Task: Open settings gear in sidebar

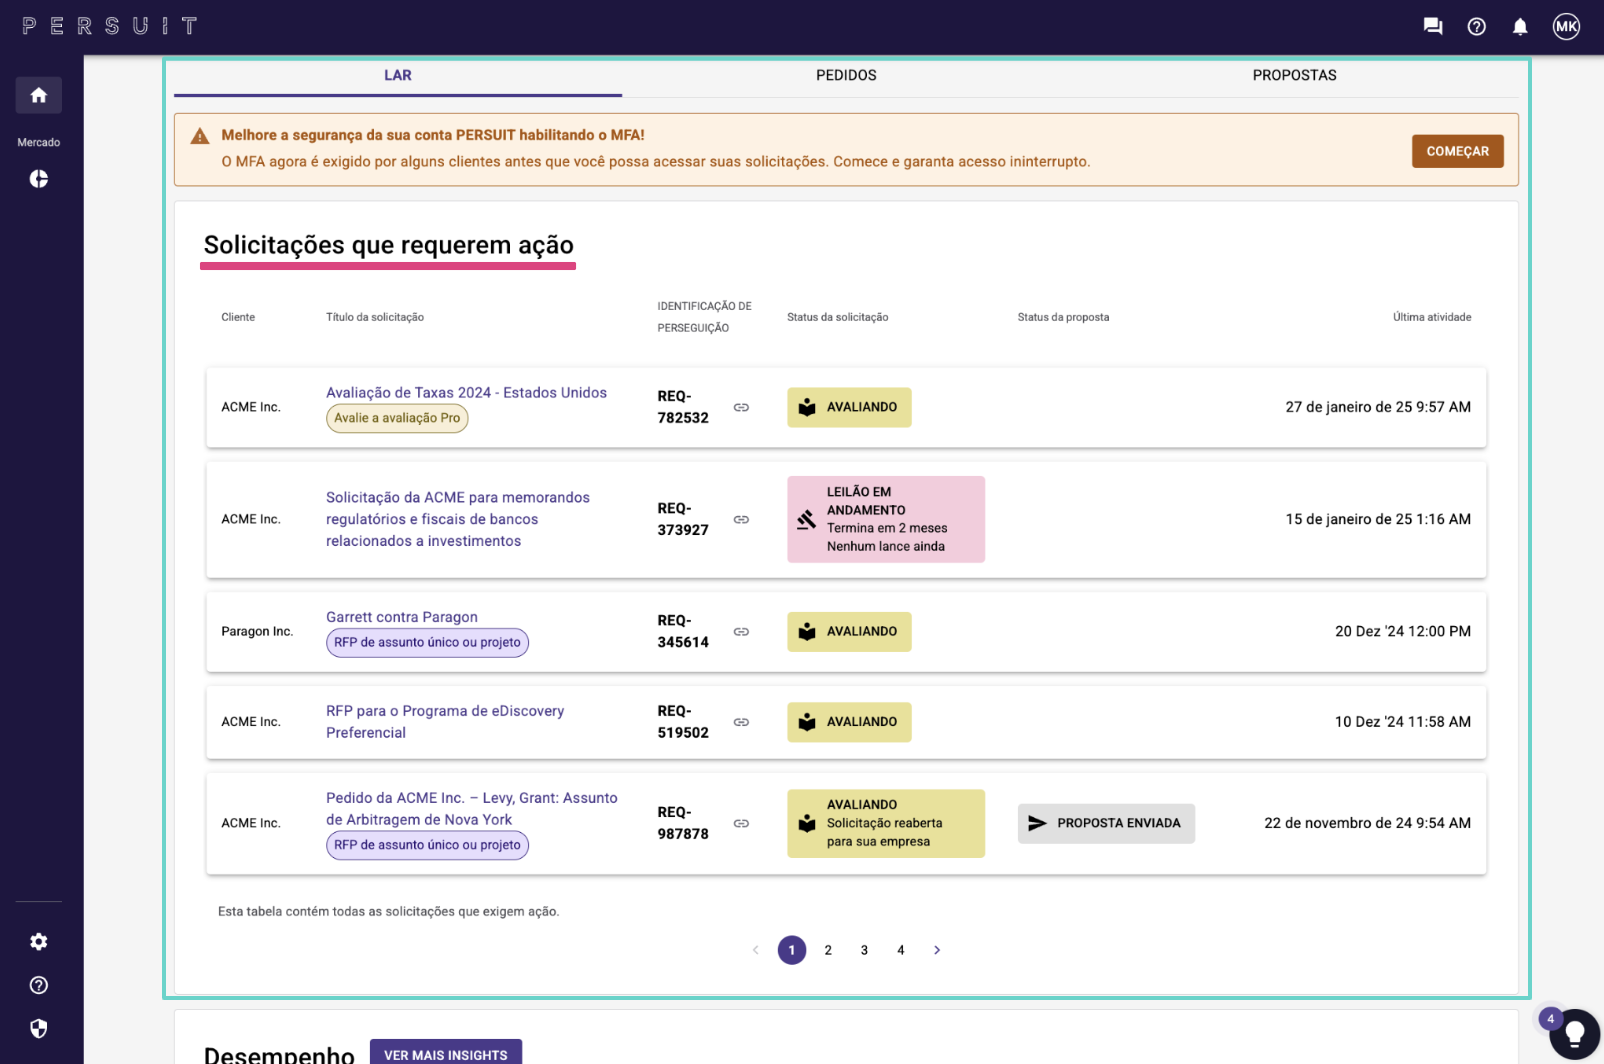Action: [39, 942]
